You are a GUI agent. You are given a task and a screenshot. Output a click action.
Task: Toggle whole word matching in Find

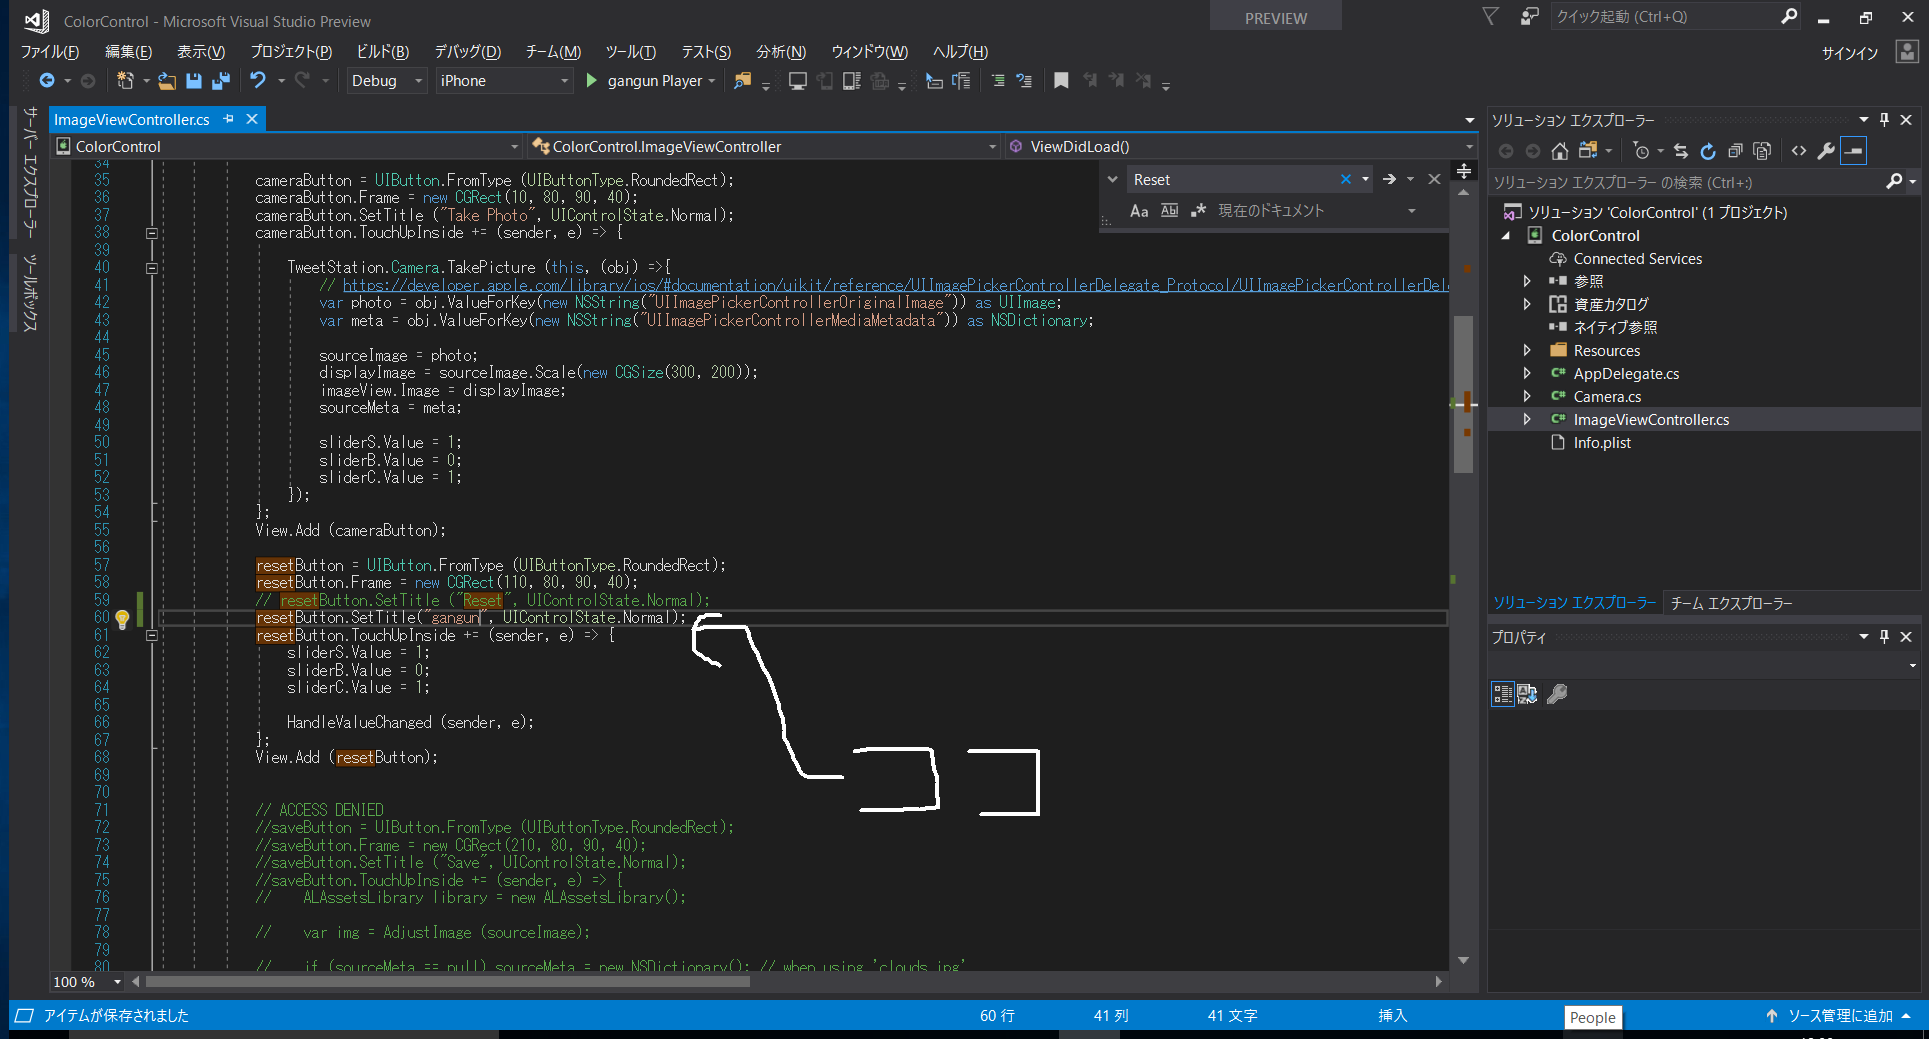[x=1169, y=210]
